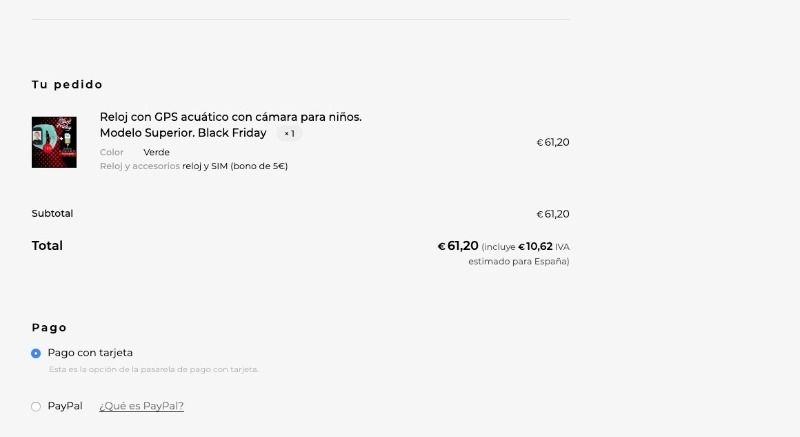The width and height of the screenshot is (800, 437).
Task: Click the product title Reloj con GPS acuático
Action: click(231, 125)
